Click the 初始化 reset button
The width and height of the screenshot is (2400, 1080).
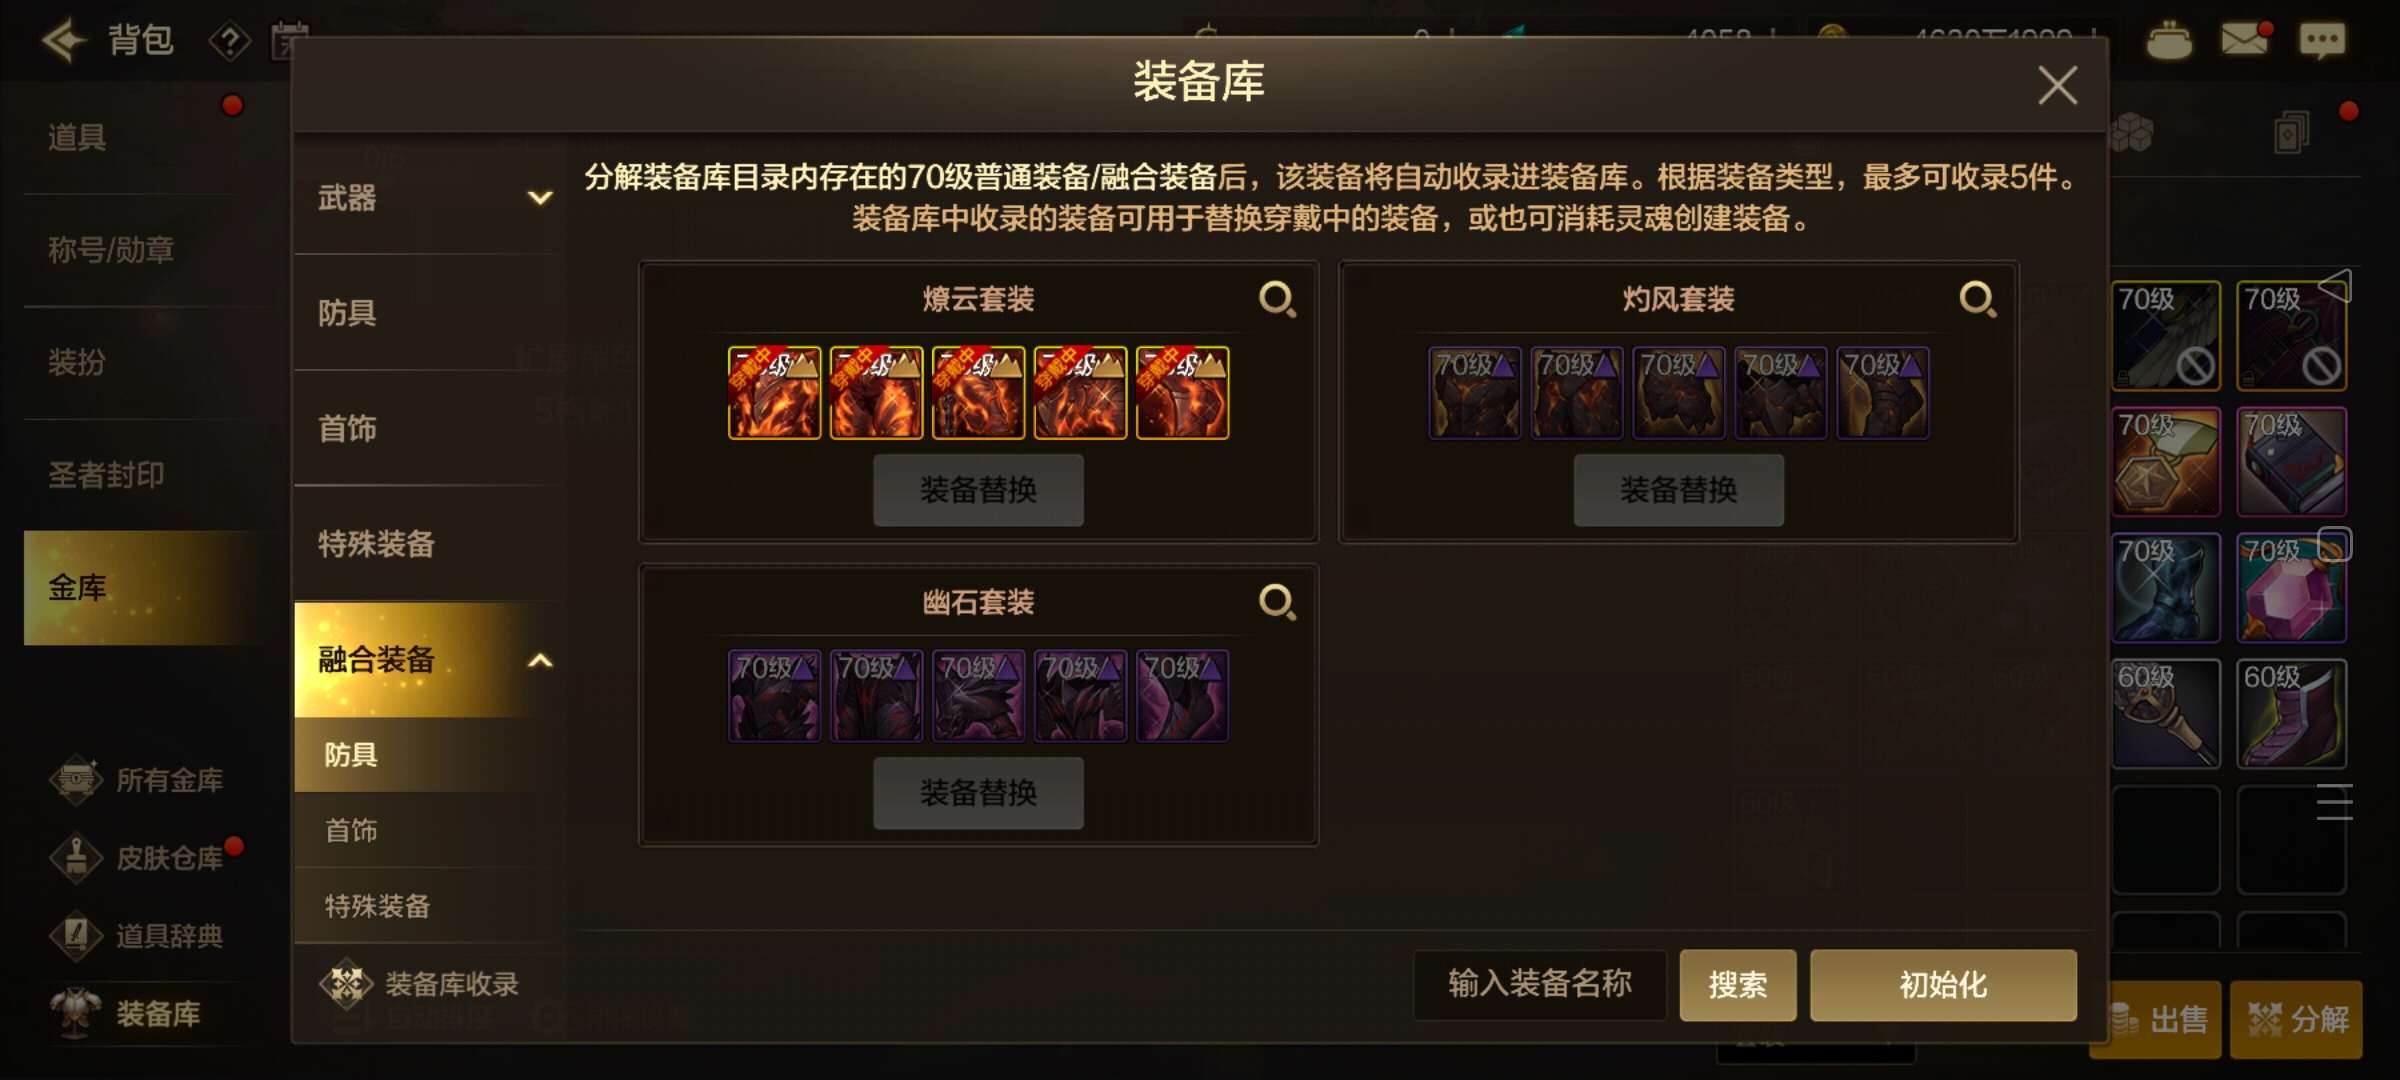point(1943,985)
